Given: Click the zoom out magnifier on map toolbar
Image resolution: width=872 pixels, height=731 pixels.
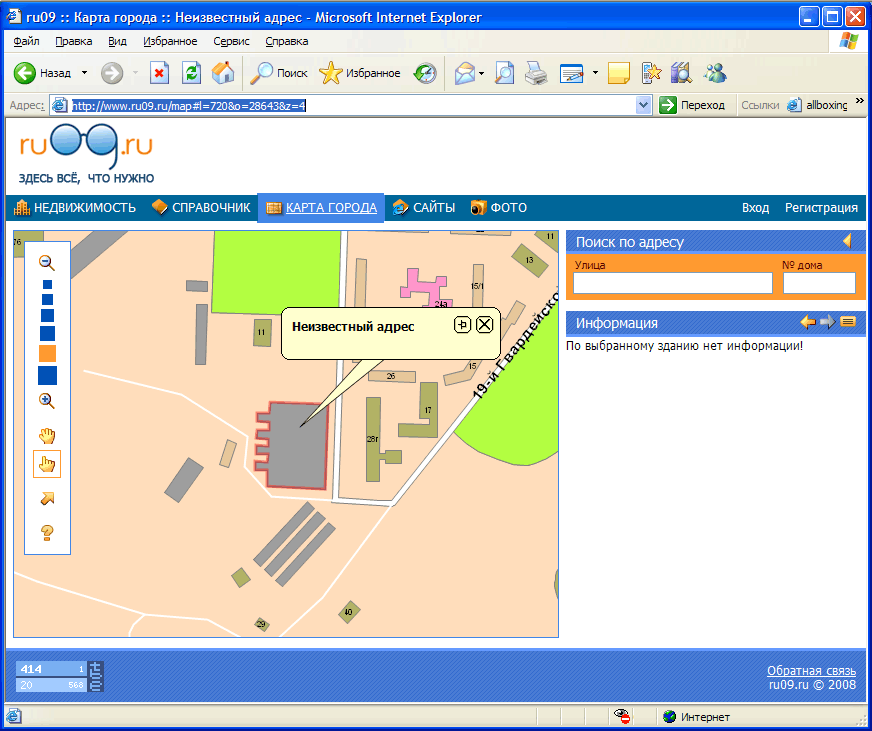Looking at the screenshot, I should click(46, 262).
